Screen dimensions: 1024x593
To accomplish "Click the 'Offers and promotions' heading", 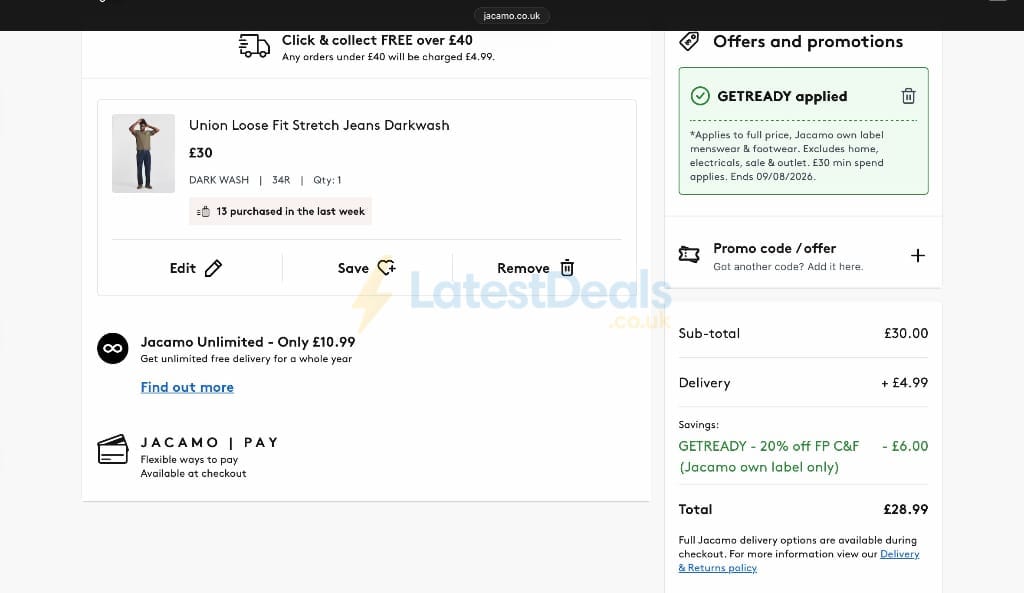I will [808, 42].
